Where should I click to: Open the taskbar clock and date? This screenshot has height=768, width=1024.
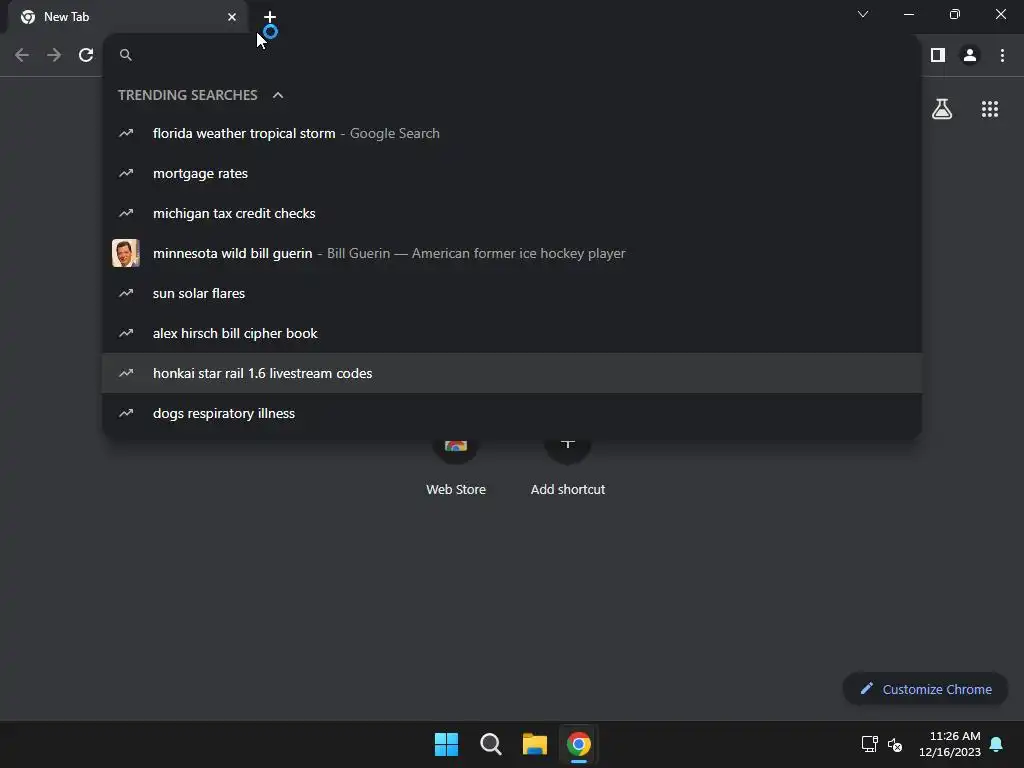[x=950, y=744]
